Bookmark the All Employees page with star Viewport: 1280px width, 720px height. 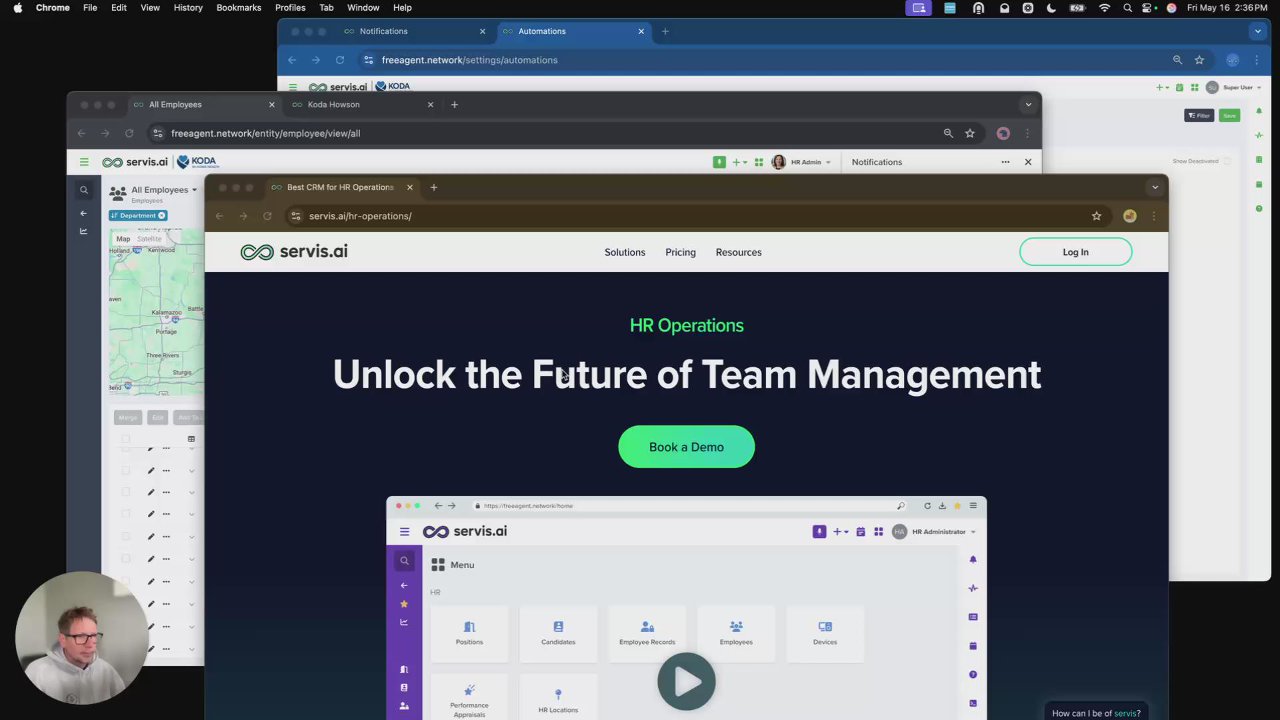[x=969, y=133]
